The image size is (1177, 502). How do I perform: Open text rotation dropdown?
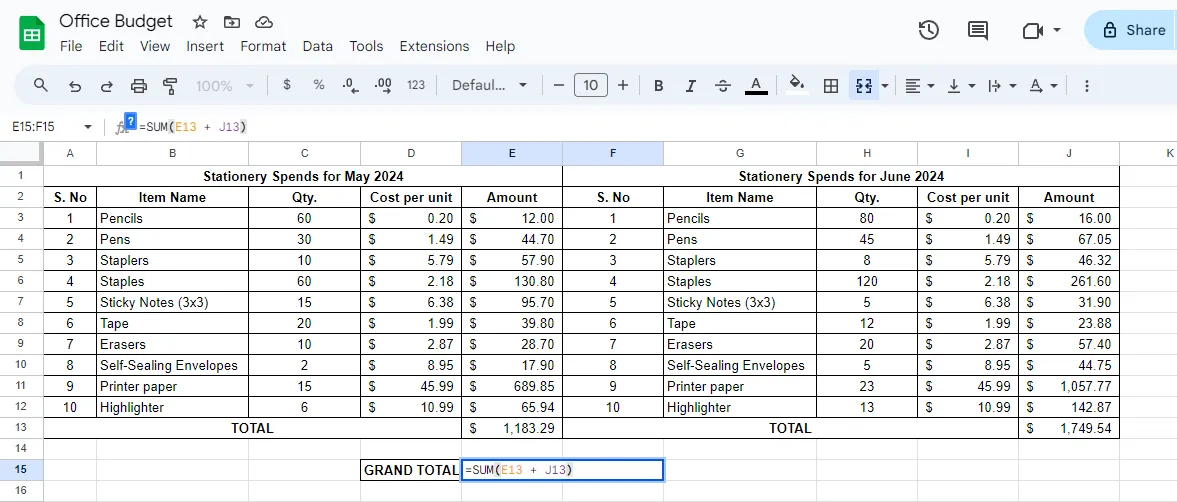1043,86
